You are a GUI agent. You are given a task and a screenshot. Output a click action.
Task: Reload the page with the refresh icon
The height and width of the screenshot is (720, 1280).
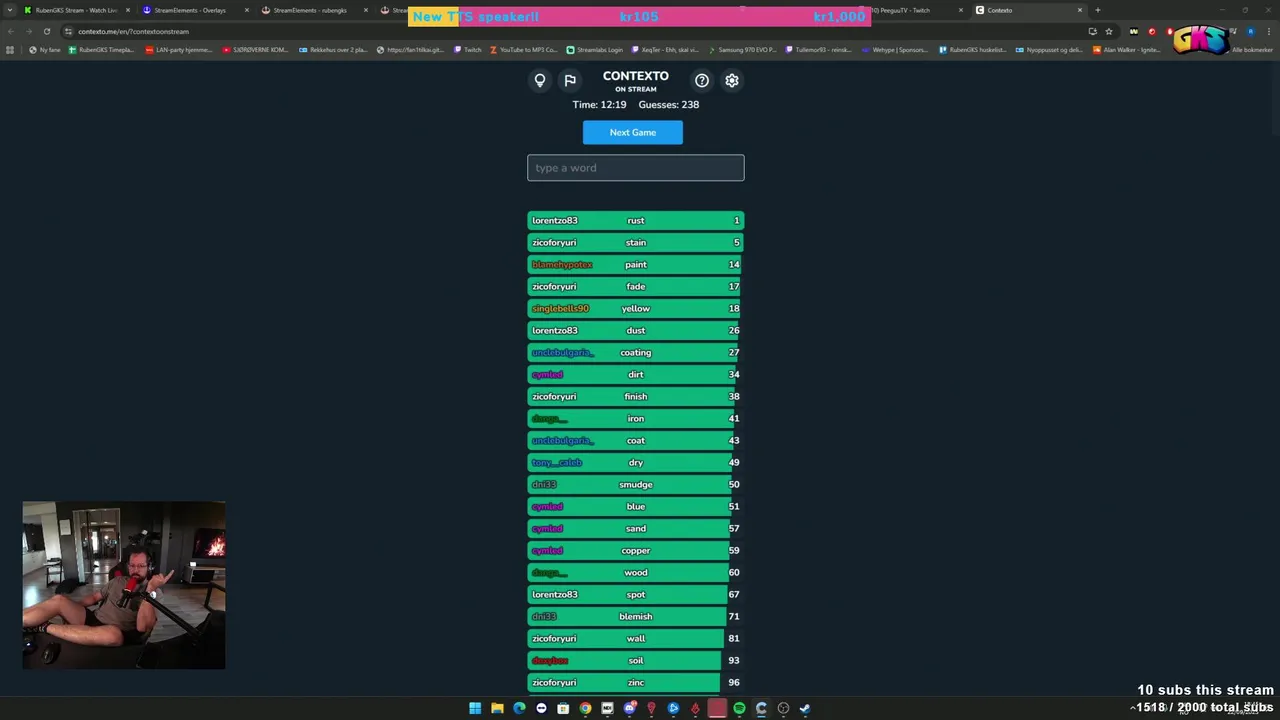[46, 31]
